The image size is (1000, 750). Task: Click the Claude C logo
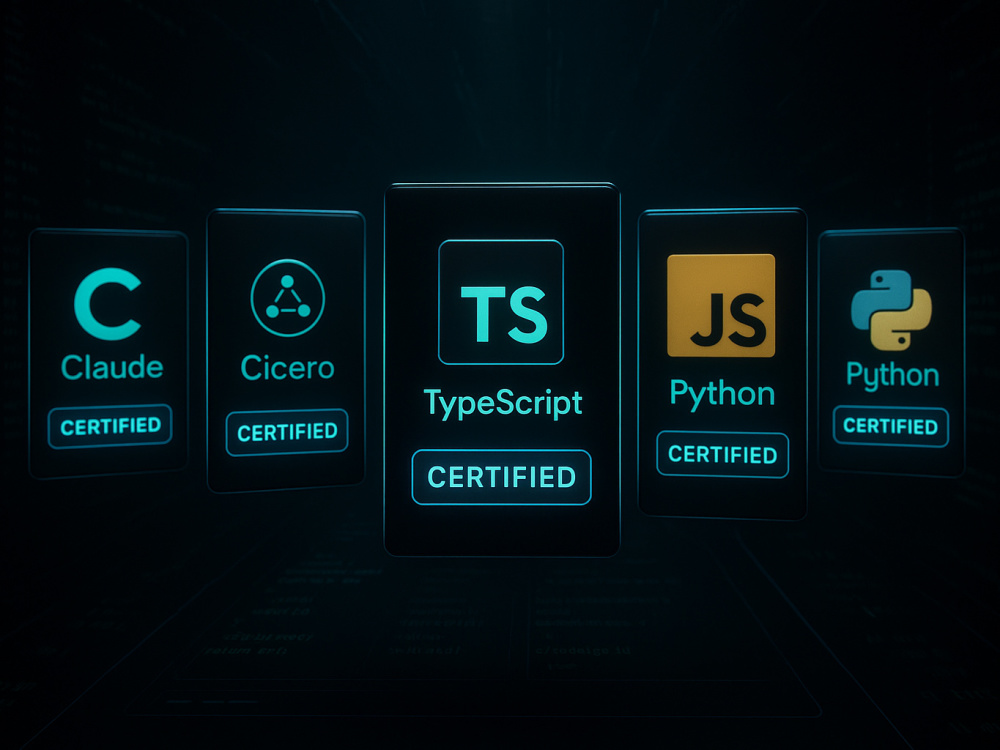click(107, 304)
